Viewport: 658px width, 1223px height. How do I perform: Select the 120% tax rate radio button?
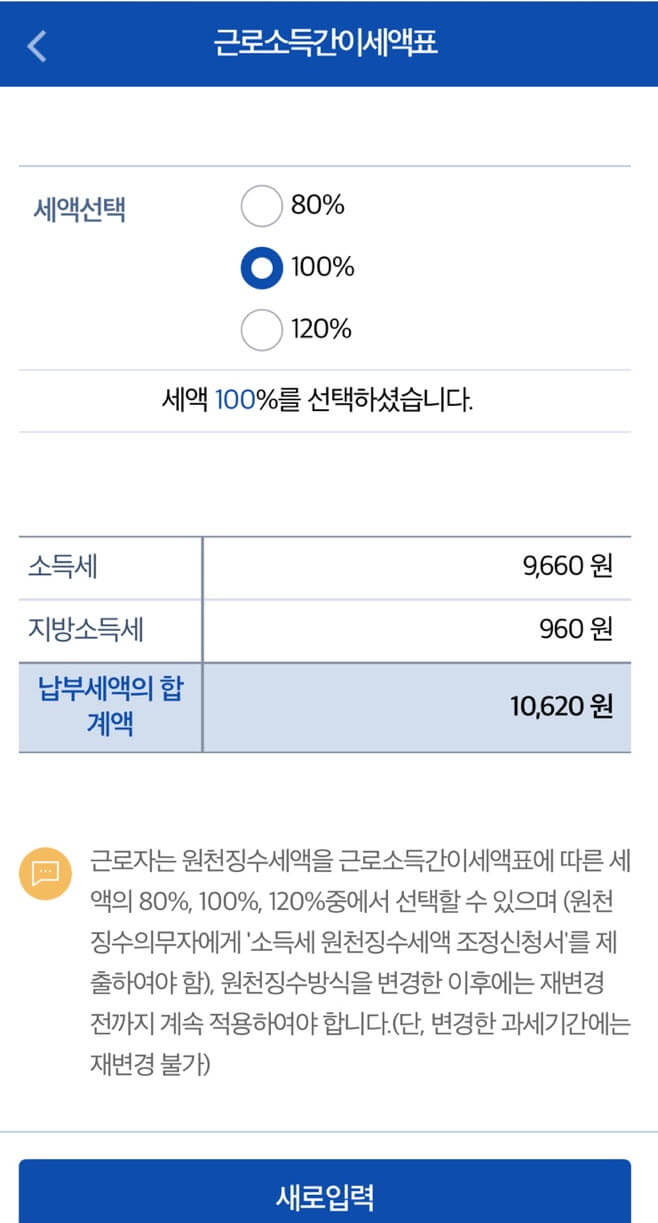tap(262, 329)
